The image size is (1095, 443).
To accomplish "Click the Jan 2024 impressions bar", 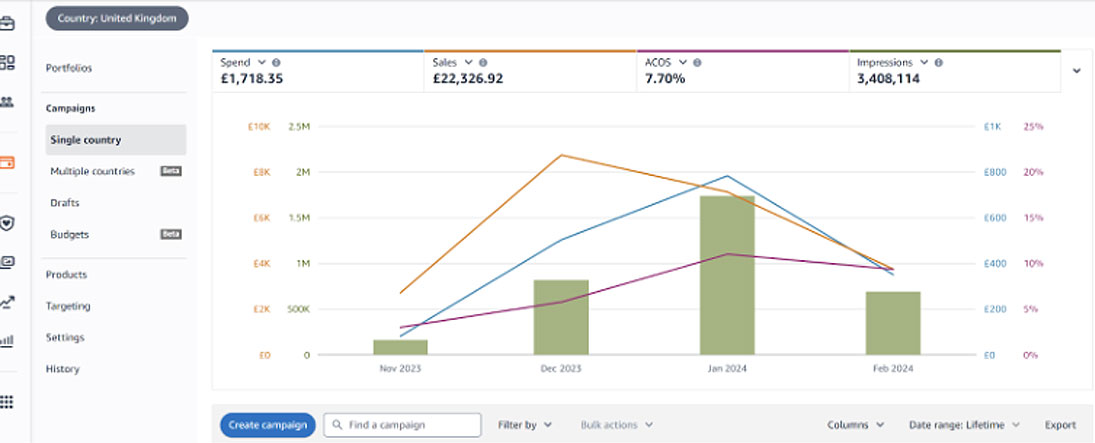I will [727, 275].
